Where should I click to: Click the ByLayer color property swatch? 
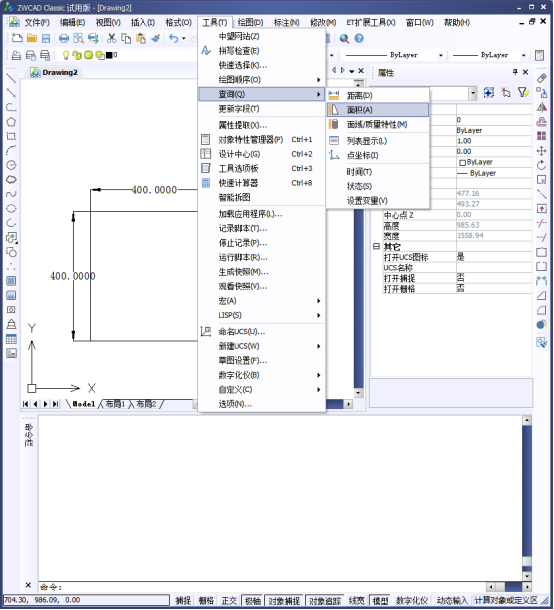pos(463,162)
